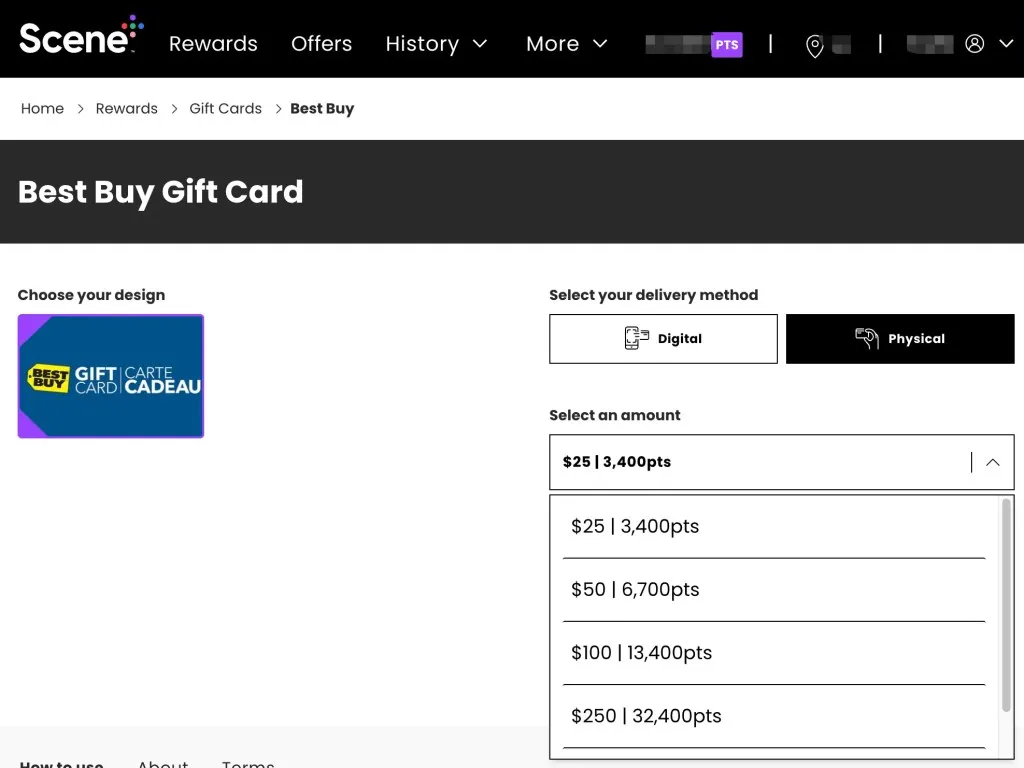
Task: Click the card-hand icon on Physical button
Action: coord(867,338)
